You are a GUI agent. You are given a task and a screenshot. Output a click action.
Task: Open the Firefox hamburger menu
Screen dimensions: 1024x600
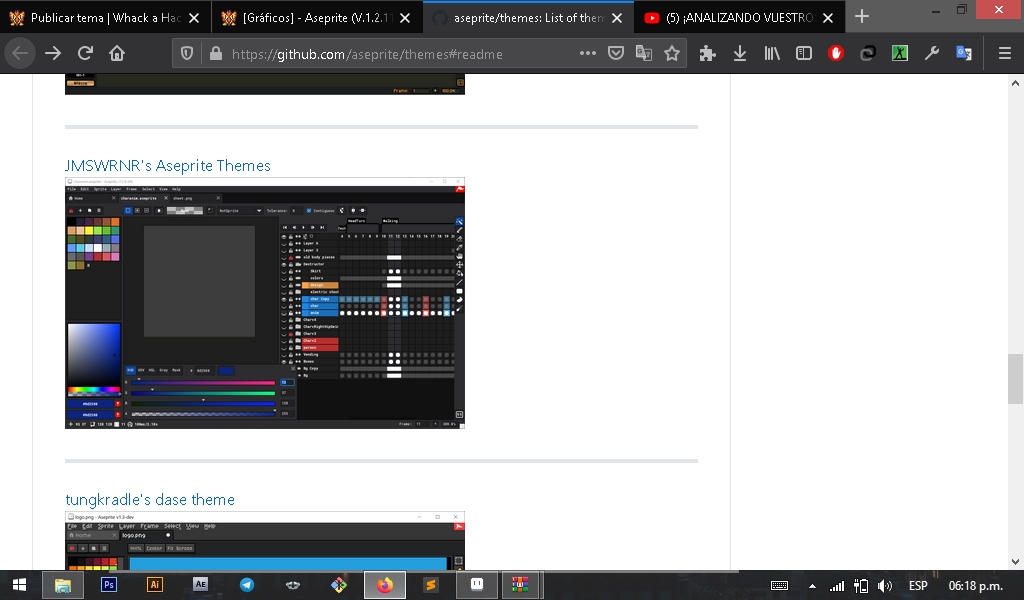pyautogui.click(x=1004, y=54)
